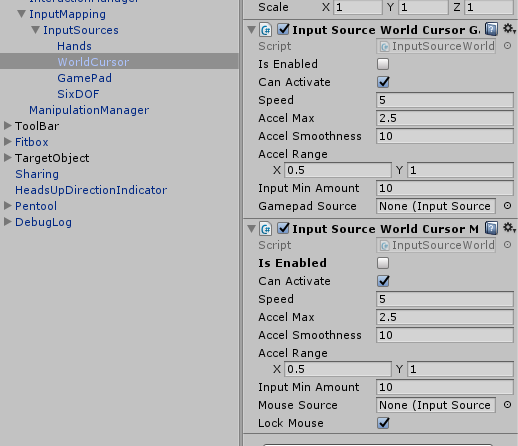518x446 pixels.
Task: Edit Accel Range Y in World Cursor G component
Action: (x=460, y=170)
